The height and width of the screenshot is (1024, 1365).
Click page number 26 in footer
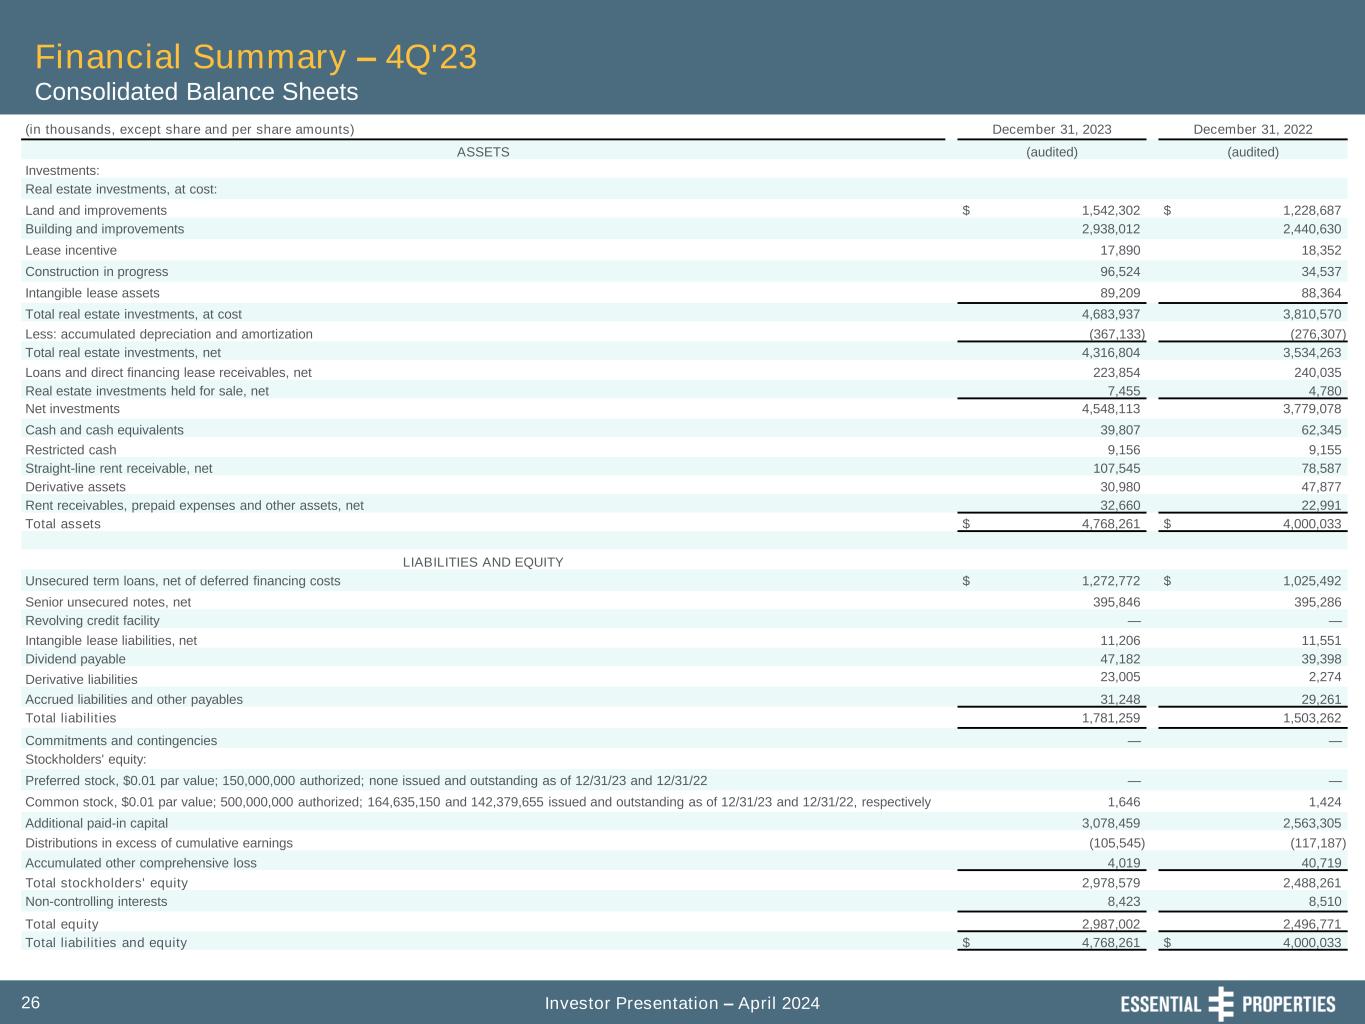(31, 1003)
